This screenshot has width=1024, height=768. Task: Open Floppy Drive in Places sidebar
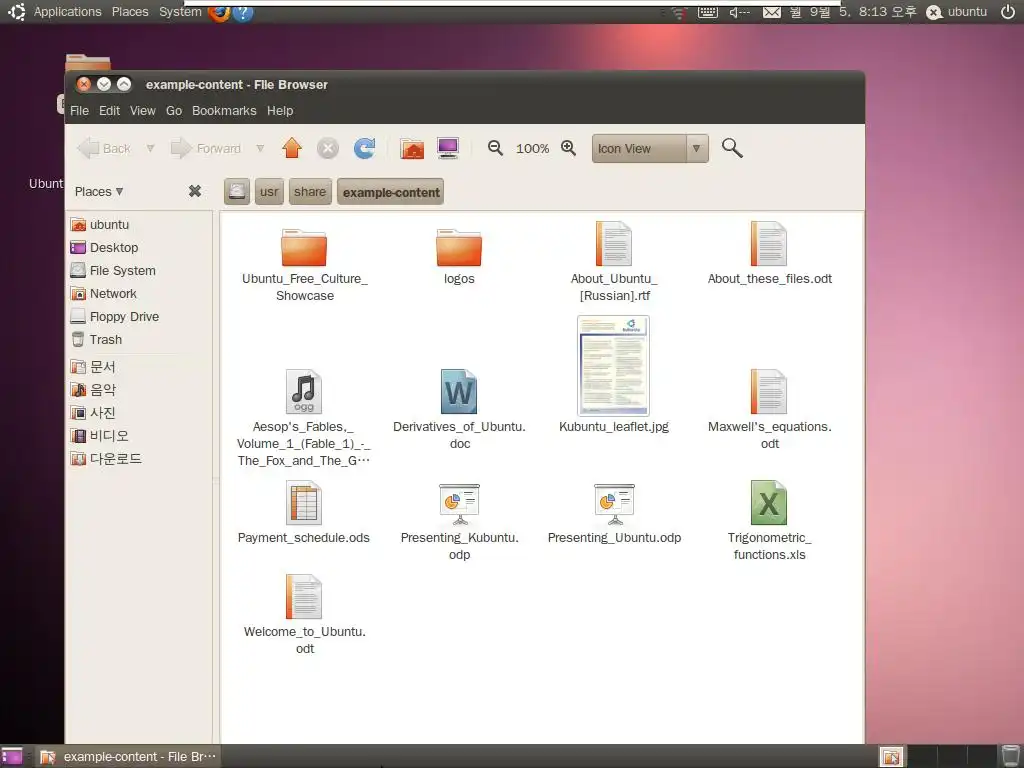140,317
